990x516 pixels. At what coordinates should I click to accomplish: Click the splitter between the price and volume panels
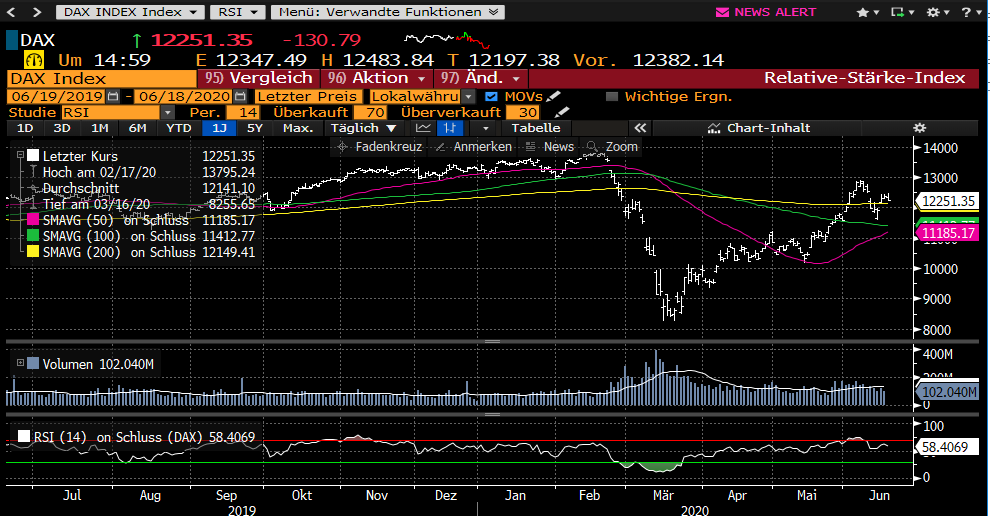point(492,342)
